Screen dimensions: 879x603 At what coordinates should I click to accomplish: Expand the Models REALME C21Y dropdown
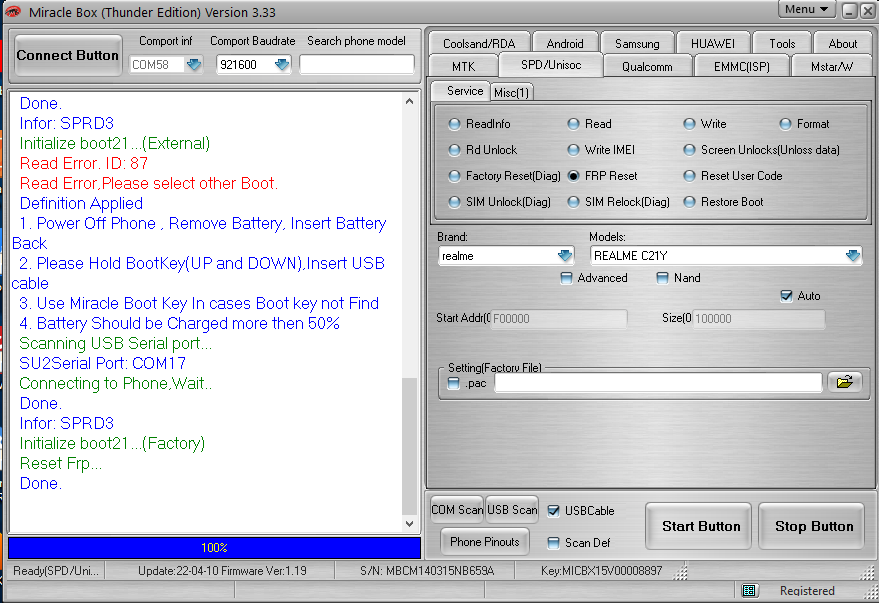point(853,256)
